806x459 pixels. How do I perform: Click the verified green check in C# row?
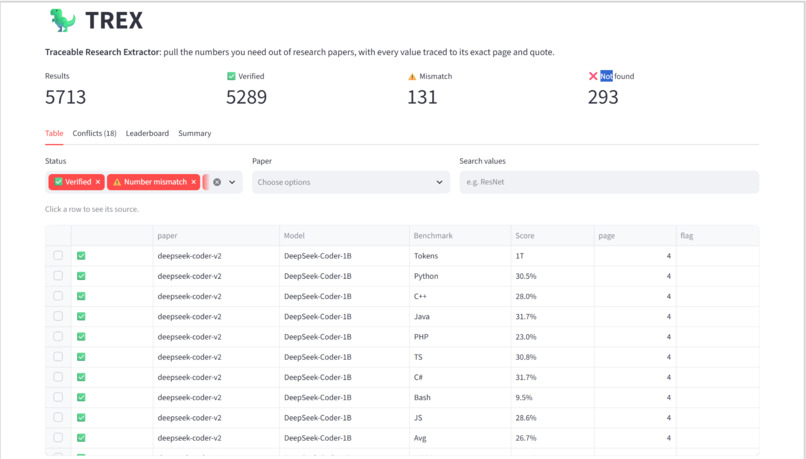point(81,377)
